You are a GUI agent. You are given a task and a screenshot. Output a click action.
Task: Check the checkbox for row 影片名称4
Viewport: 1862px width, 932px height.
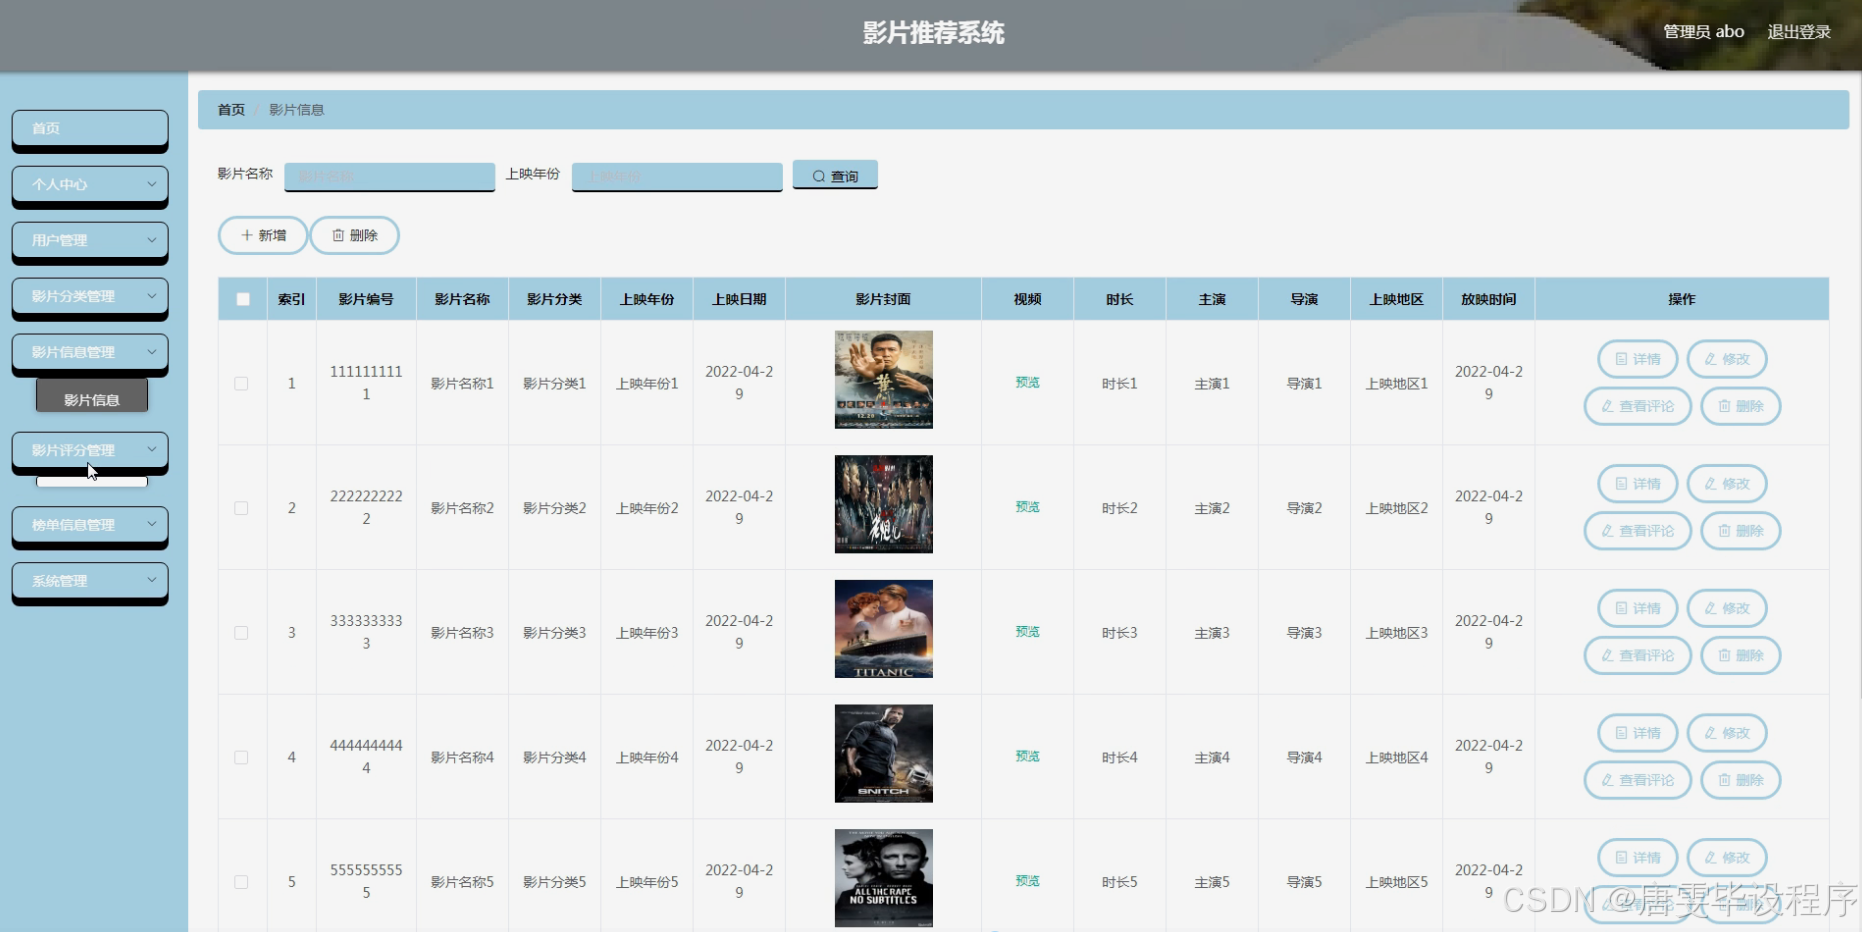point(241,757)
